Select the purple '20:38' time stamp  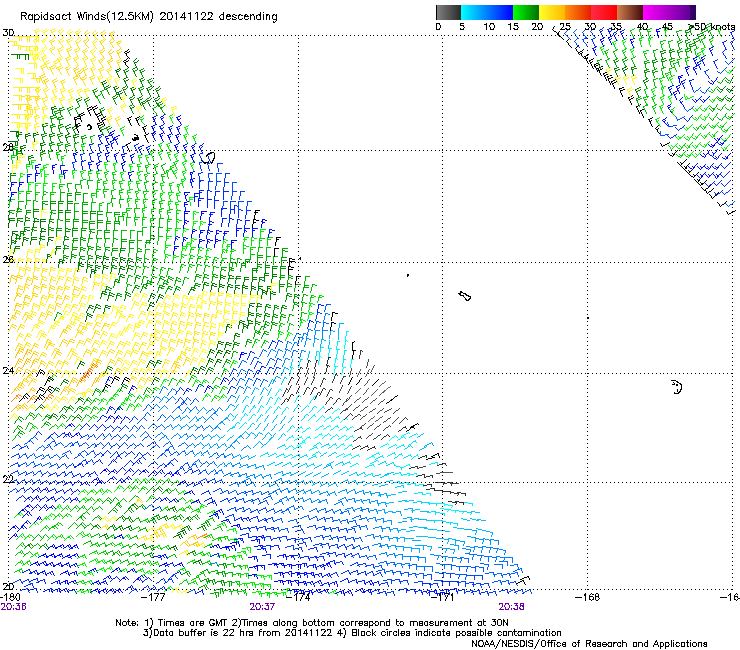click(511, 607)
